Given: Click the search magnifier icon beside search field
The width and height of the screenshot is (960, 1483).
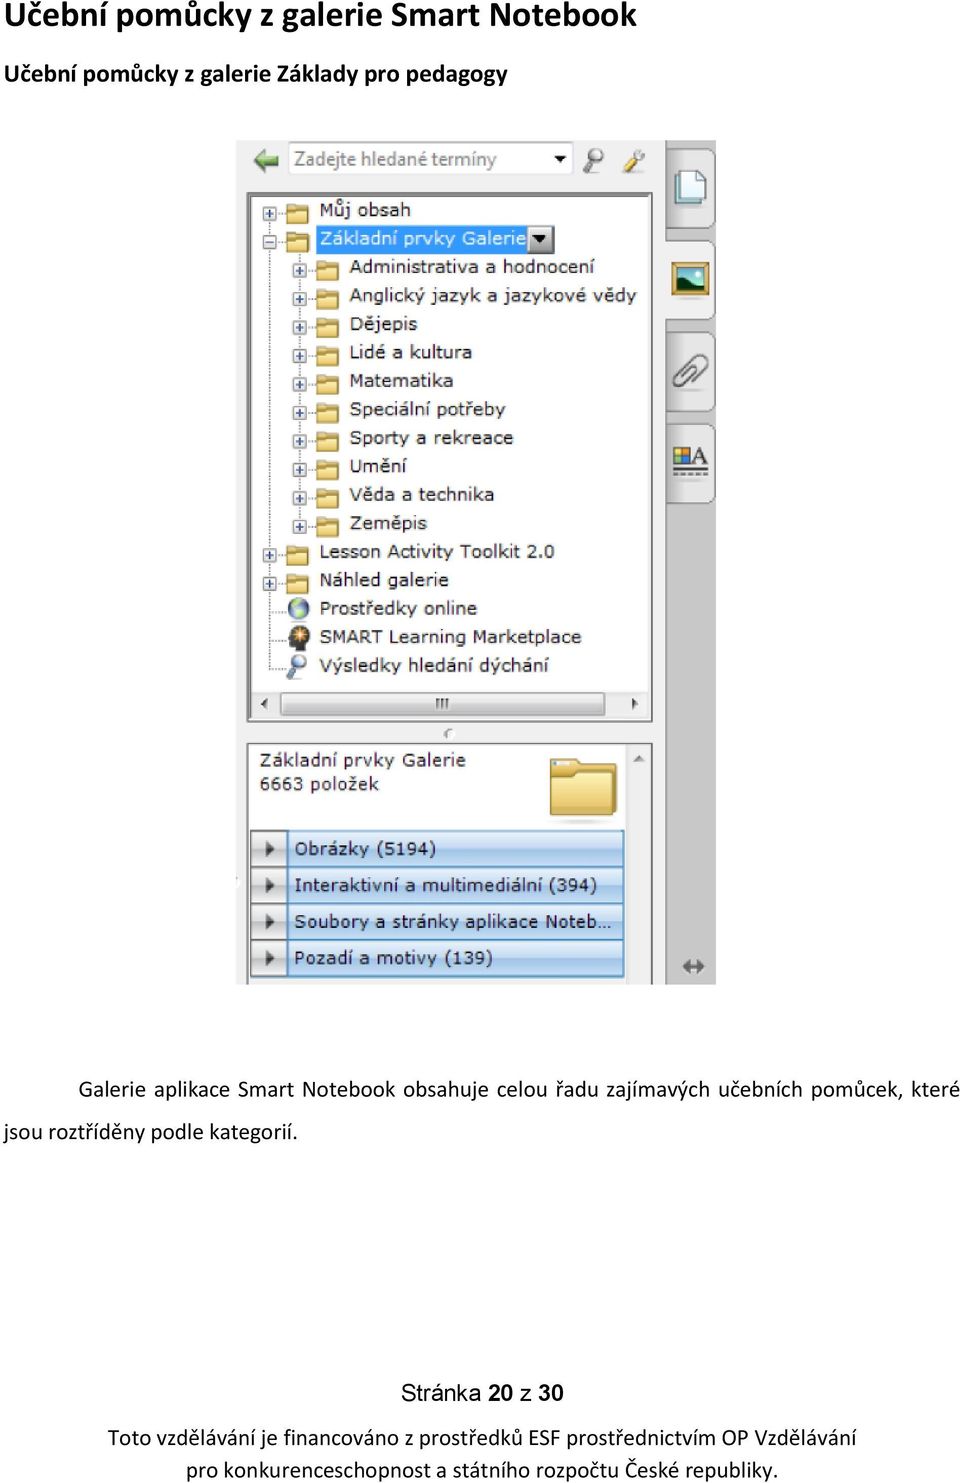Looking at the screenshot, I should pos(594,160).
